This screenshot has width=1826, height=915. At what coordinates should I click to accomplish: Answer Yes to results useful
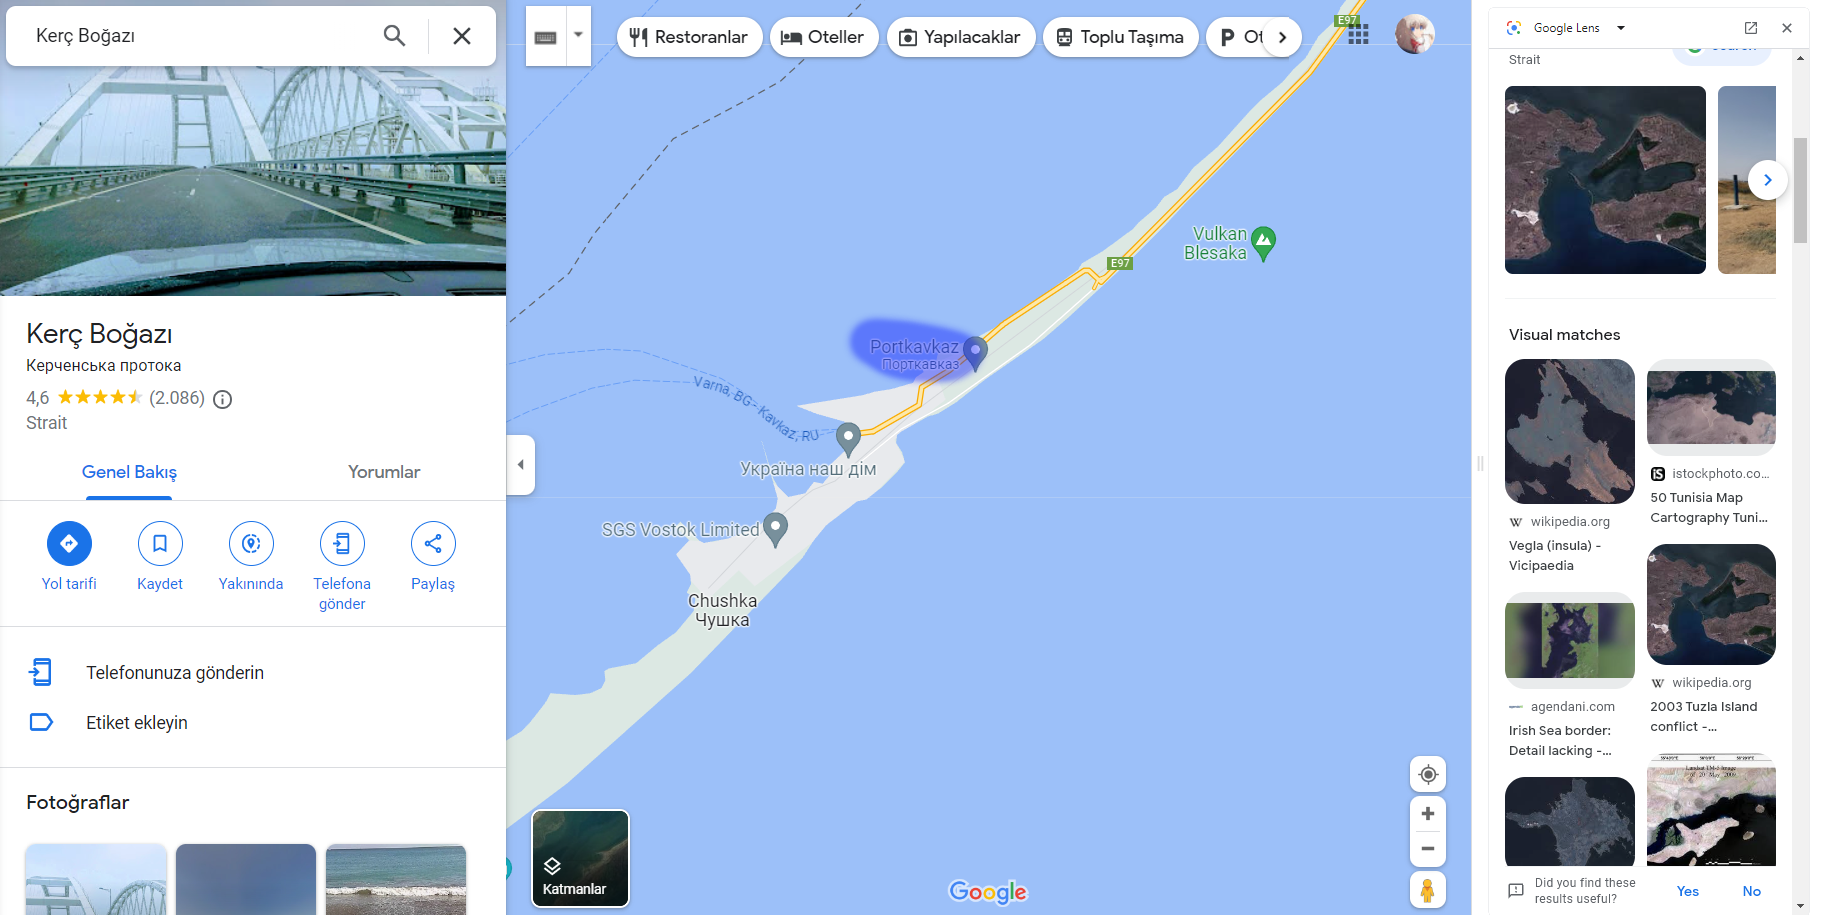pyautogui.click(x=1688, y=891)
